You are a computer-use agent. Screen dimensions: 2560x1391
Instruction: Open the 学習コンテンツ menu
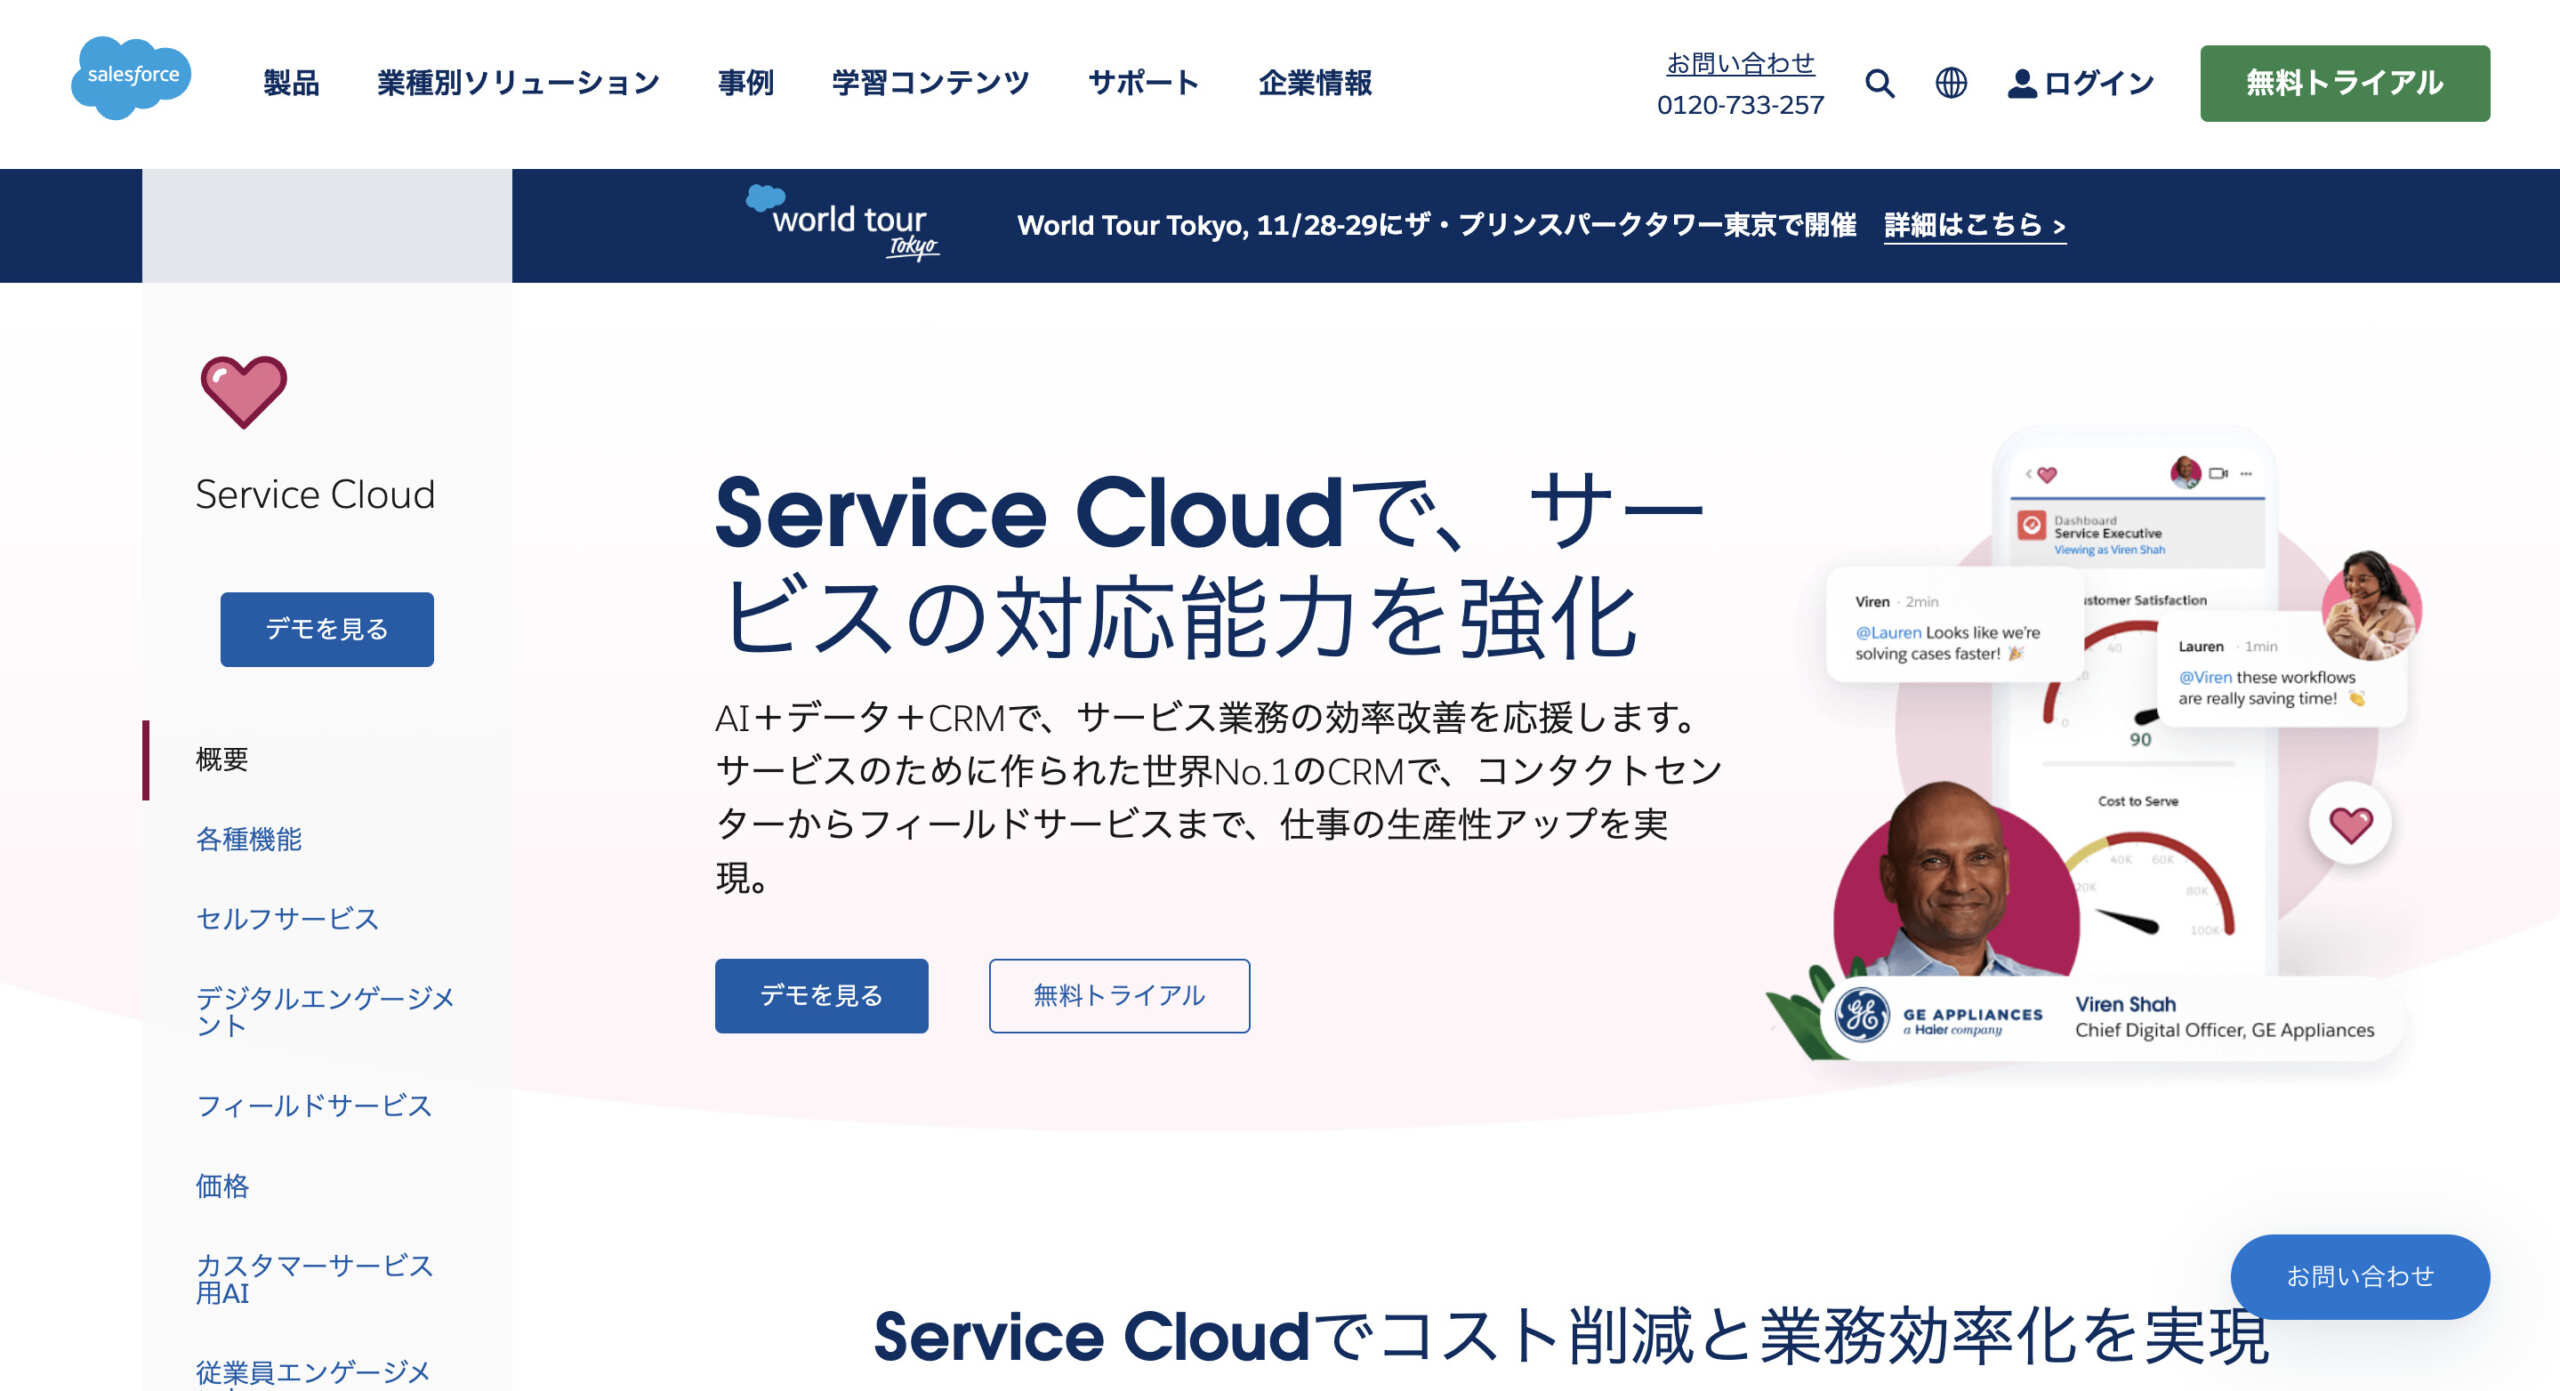click(931, 83)
